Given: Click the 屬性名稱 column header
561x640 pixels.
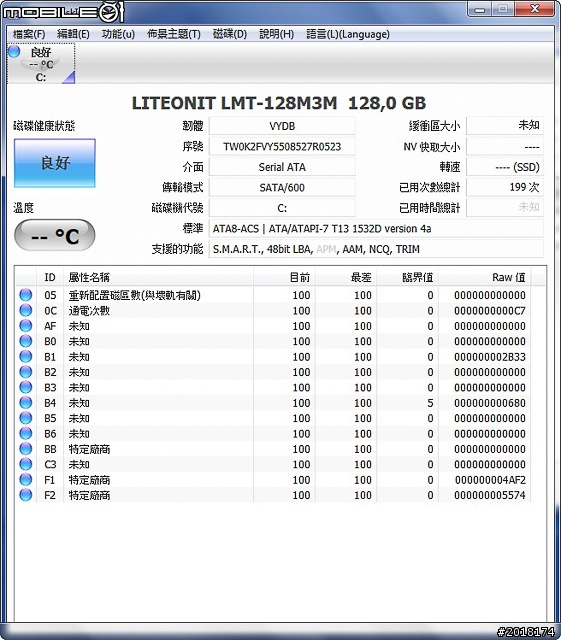Looking at the screenshot, I should tap(158, 278).
